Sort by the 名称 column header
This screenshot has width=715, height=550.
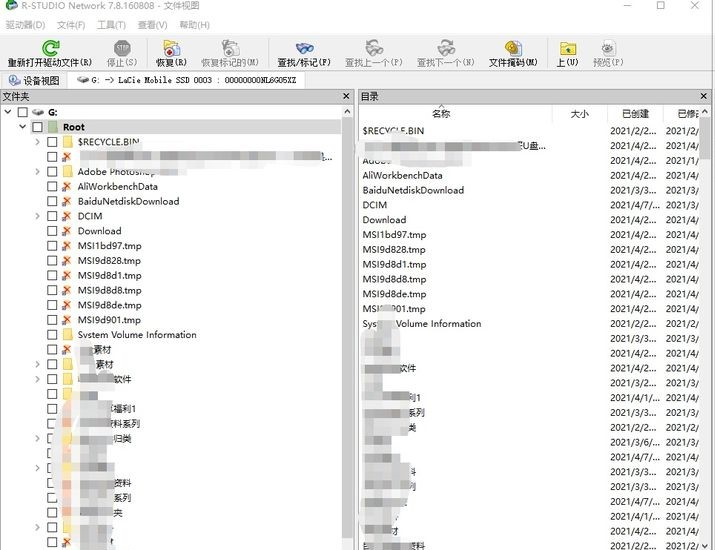(x=441, y=114)
